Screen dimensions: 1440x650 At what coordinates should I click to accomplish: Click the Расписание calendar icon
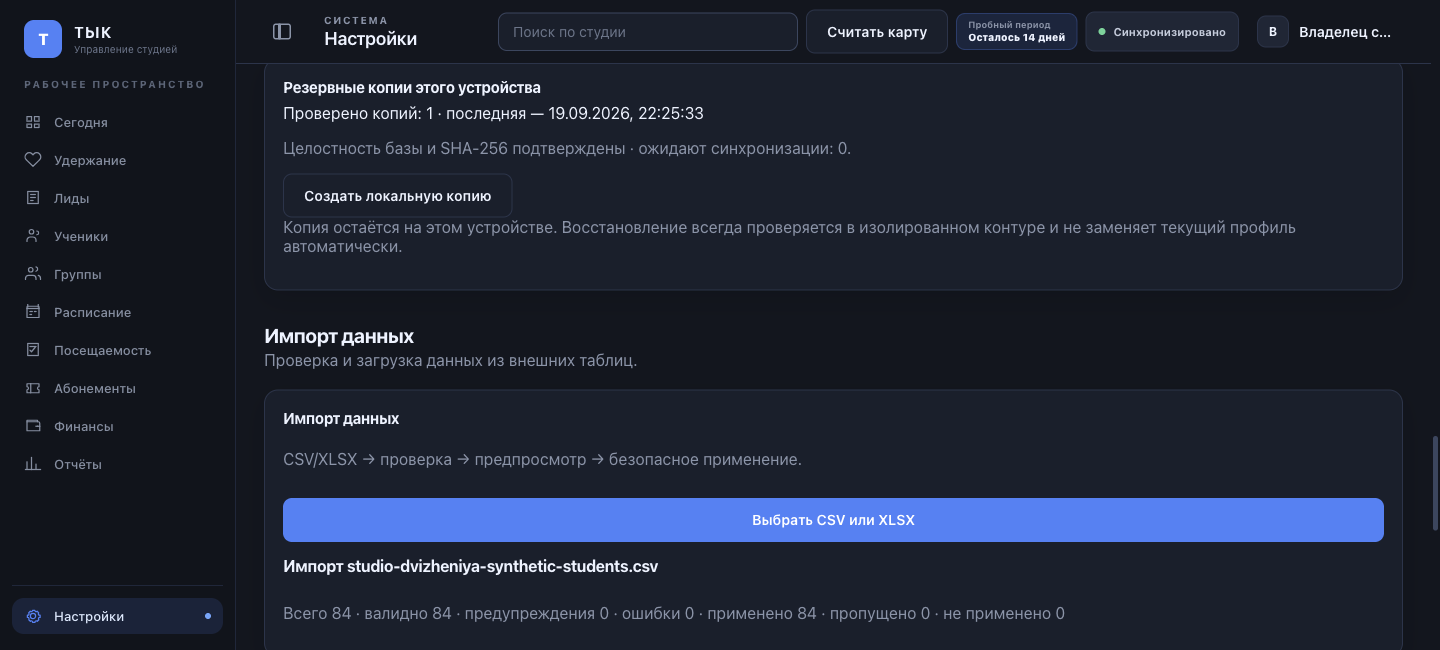(33, 312)
